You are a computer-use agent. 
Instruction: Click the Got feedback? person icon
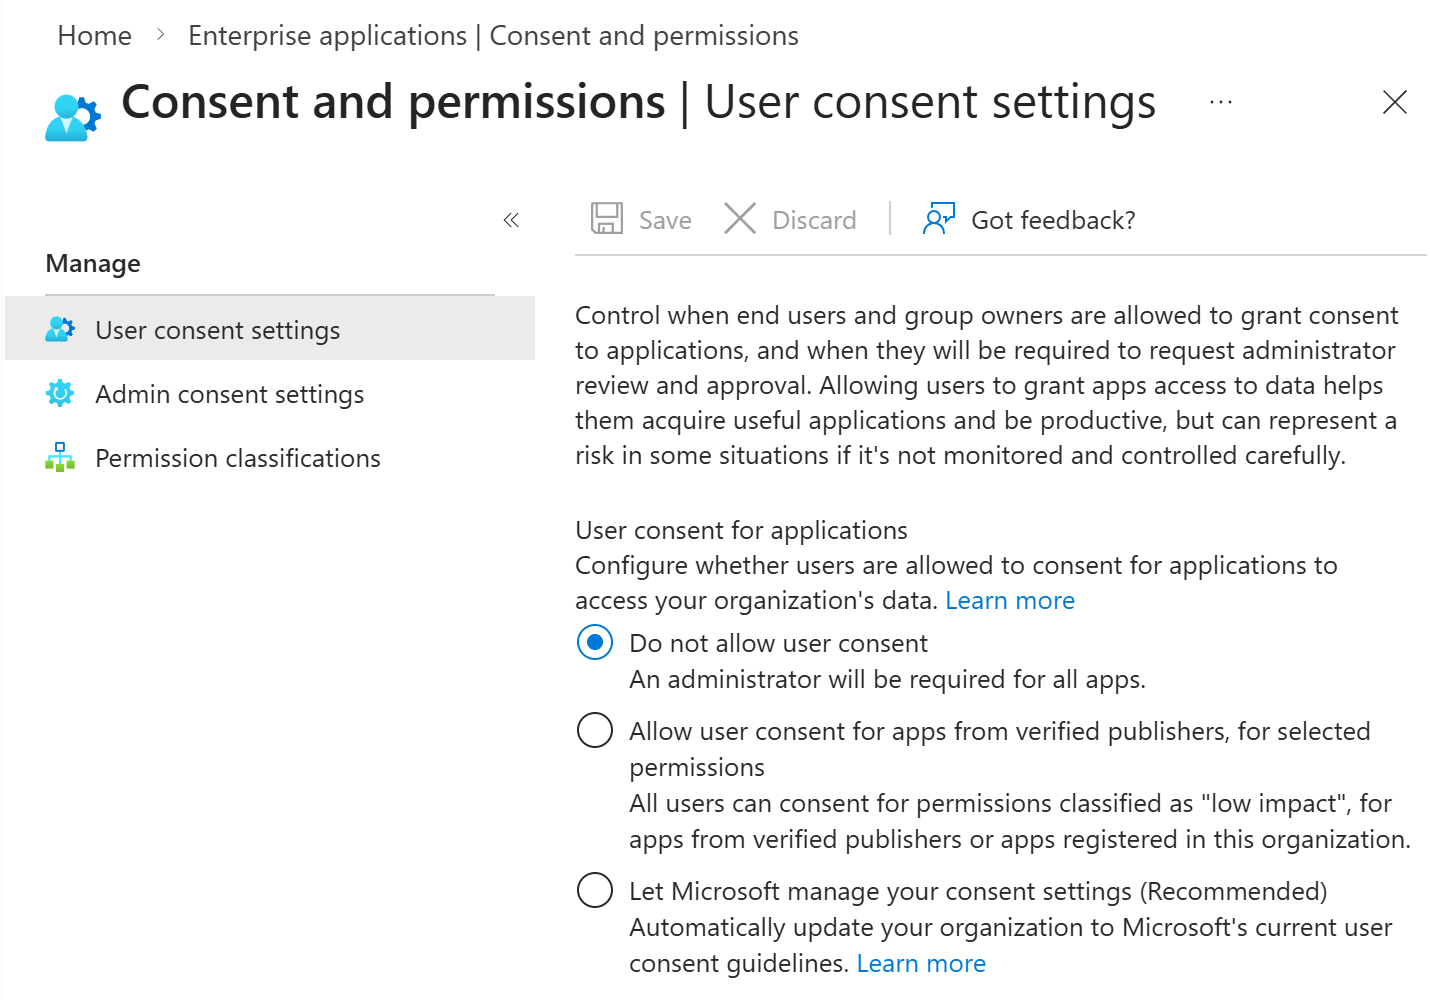click(x=937, y=218)
